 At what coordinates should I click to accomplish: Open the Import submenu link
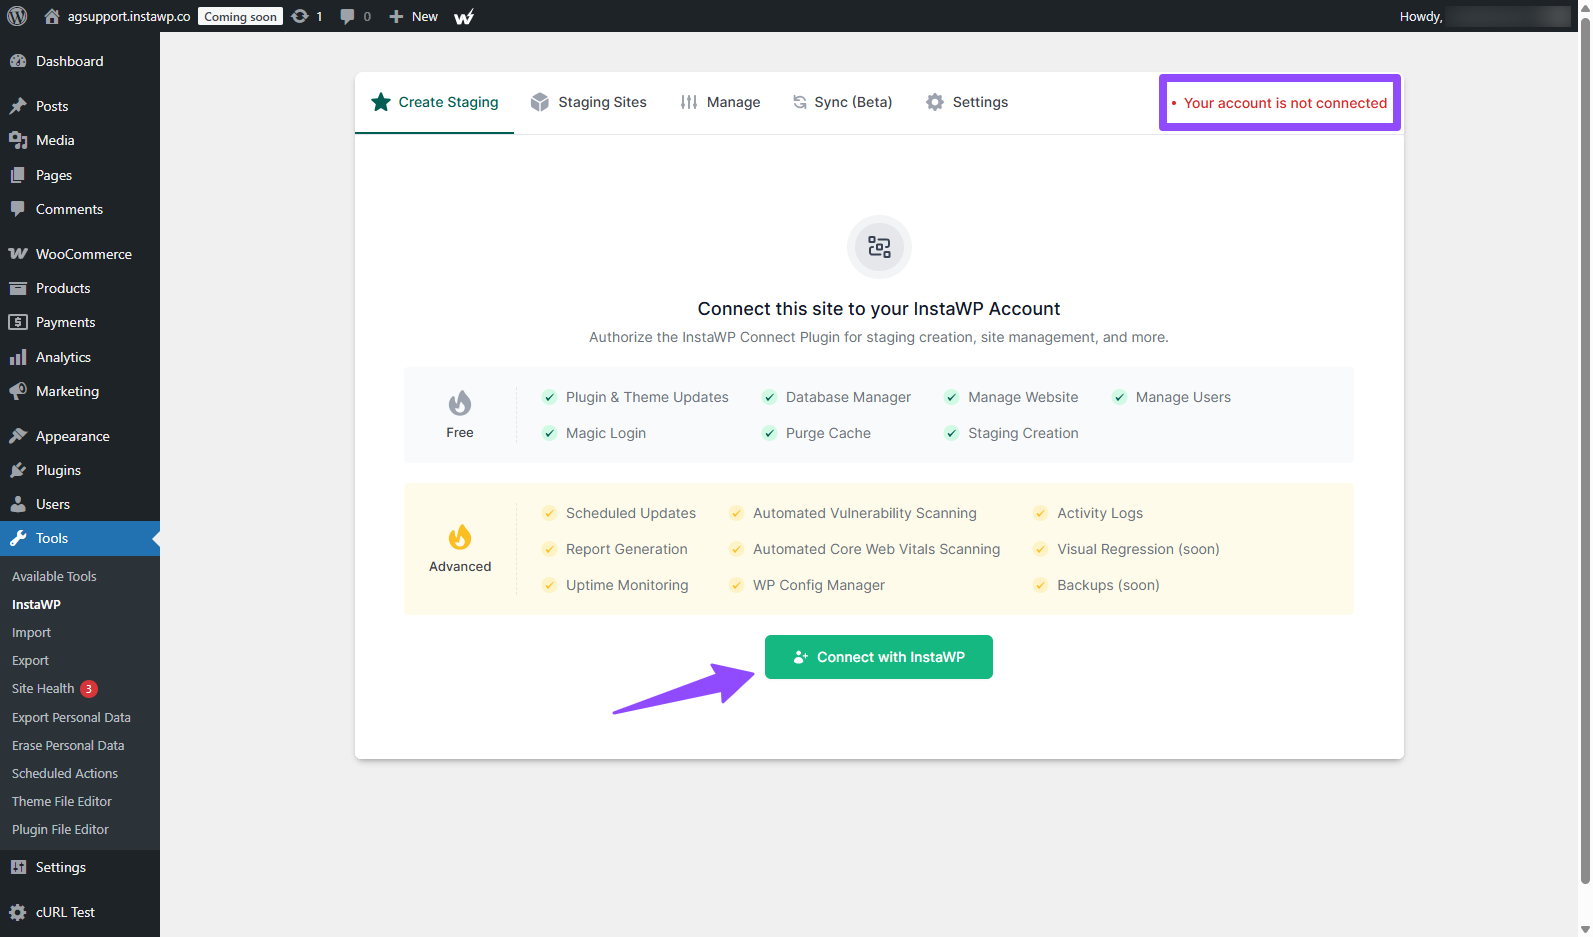31,632
